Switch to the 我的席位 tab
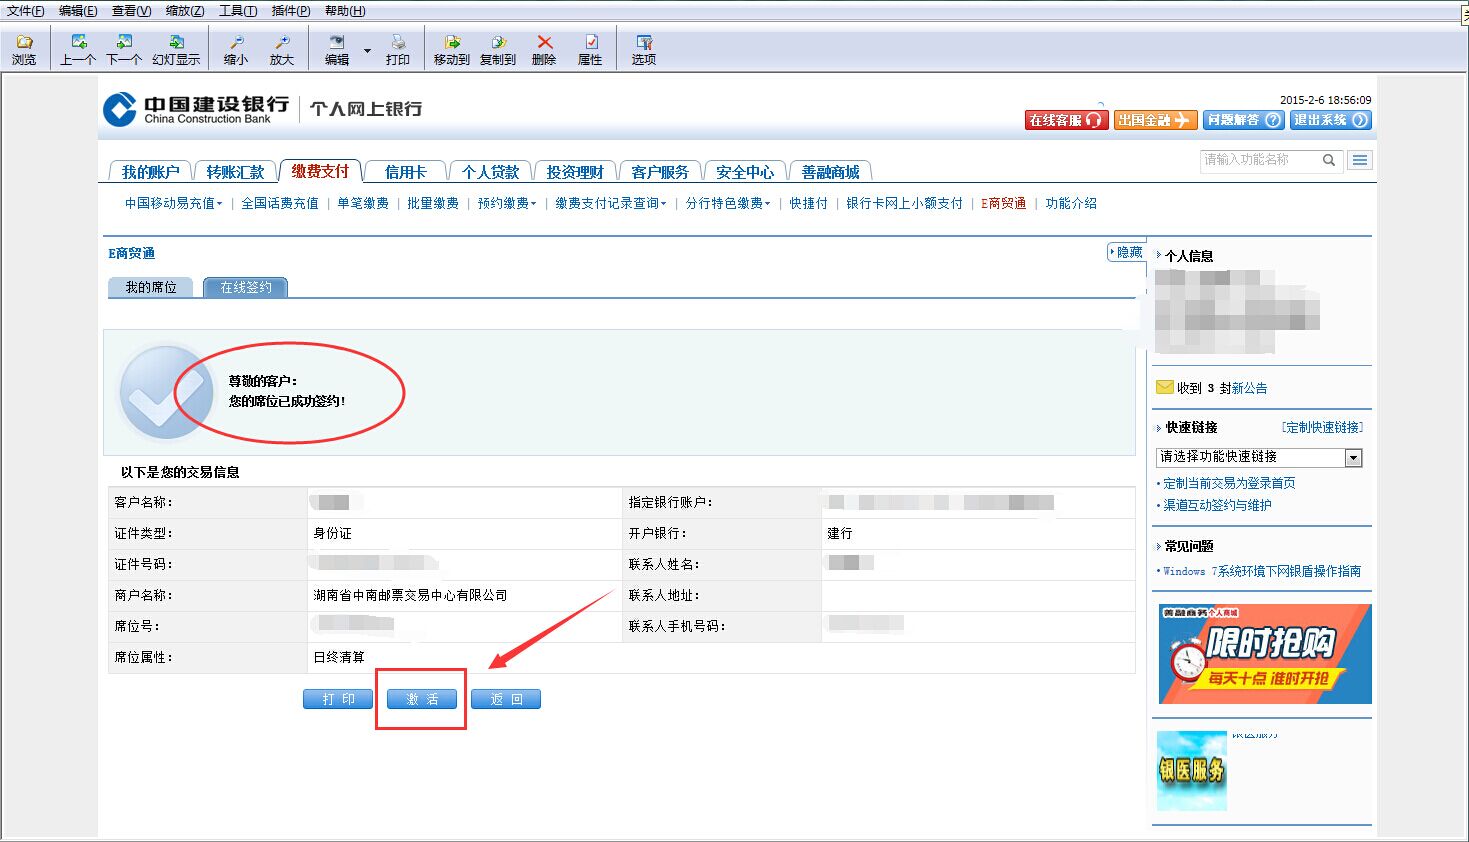The height and width of the screenshot is (842, 1469). click(x=150, y=288)
